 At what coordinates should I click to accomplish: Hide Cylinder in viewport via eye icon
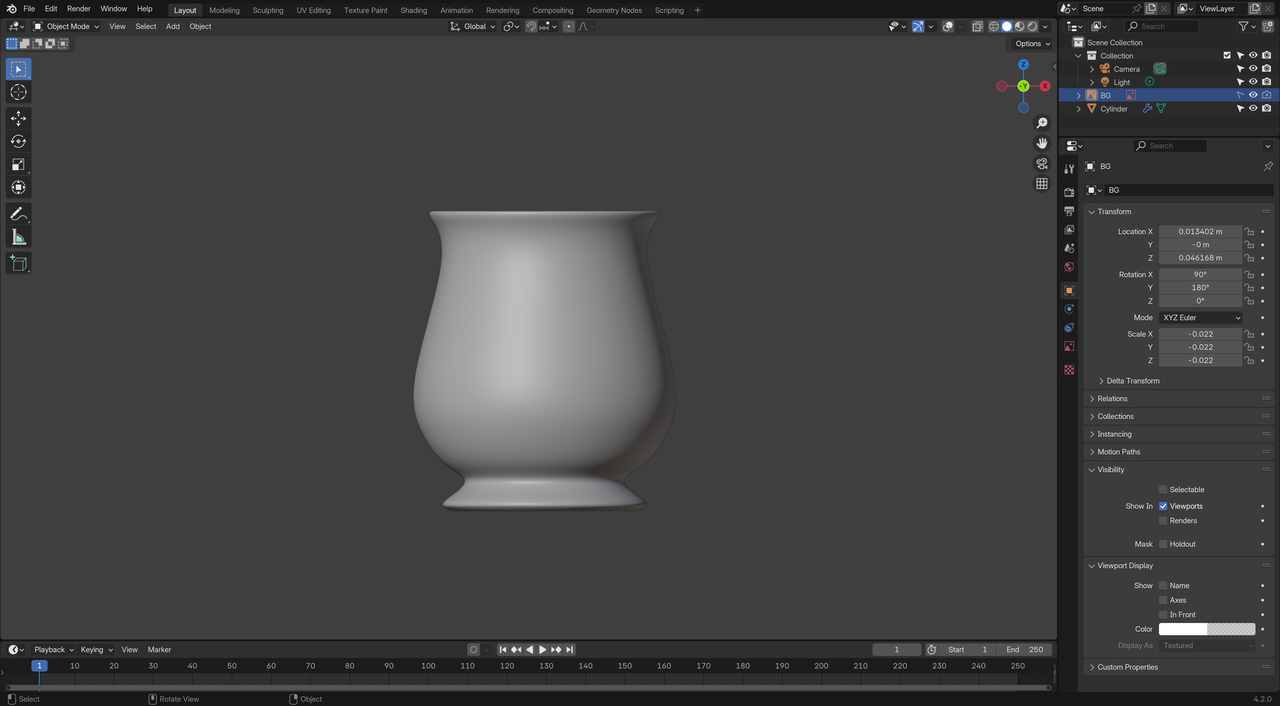1253,108
